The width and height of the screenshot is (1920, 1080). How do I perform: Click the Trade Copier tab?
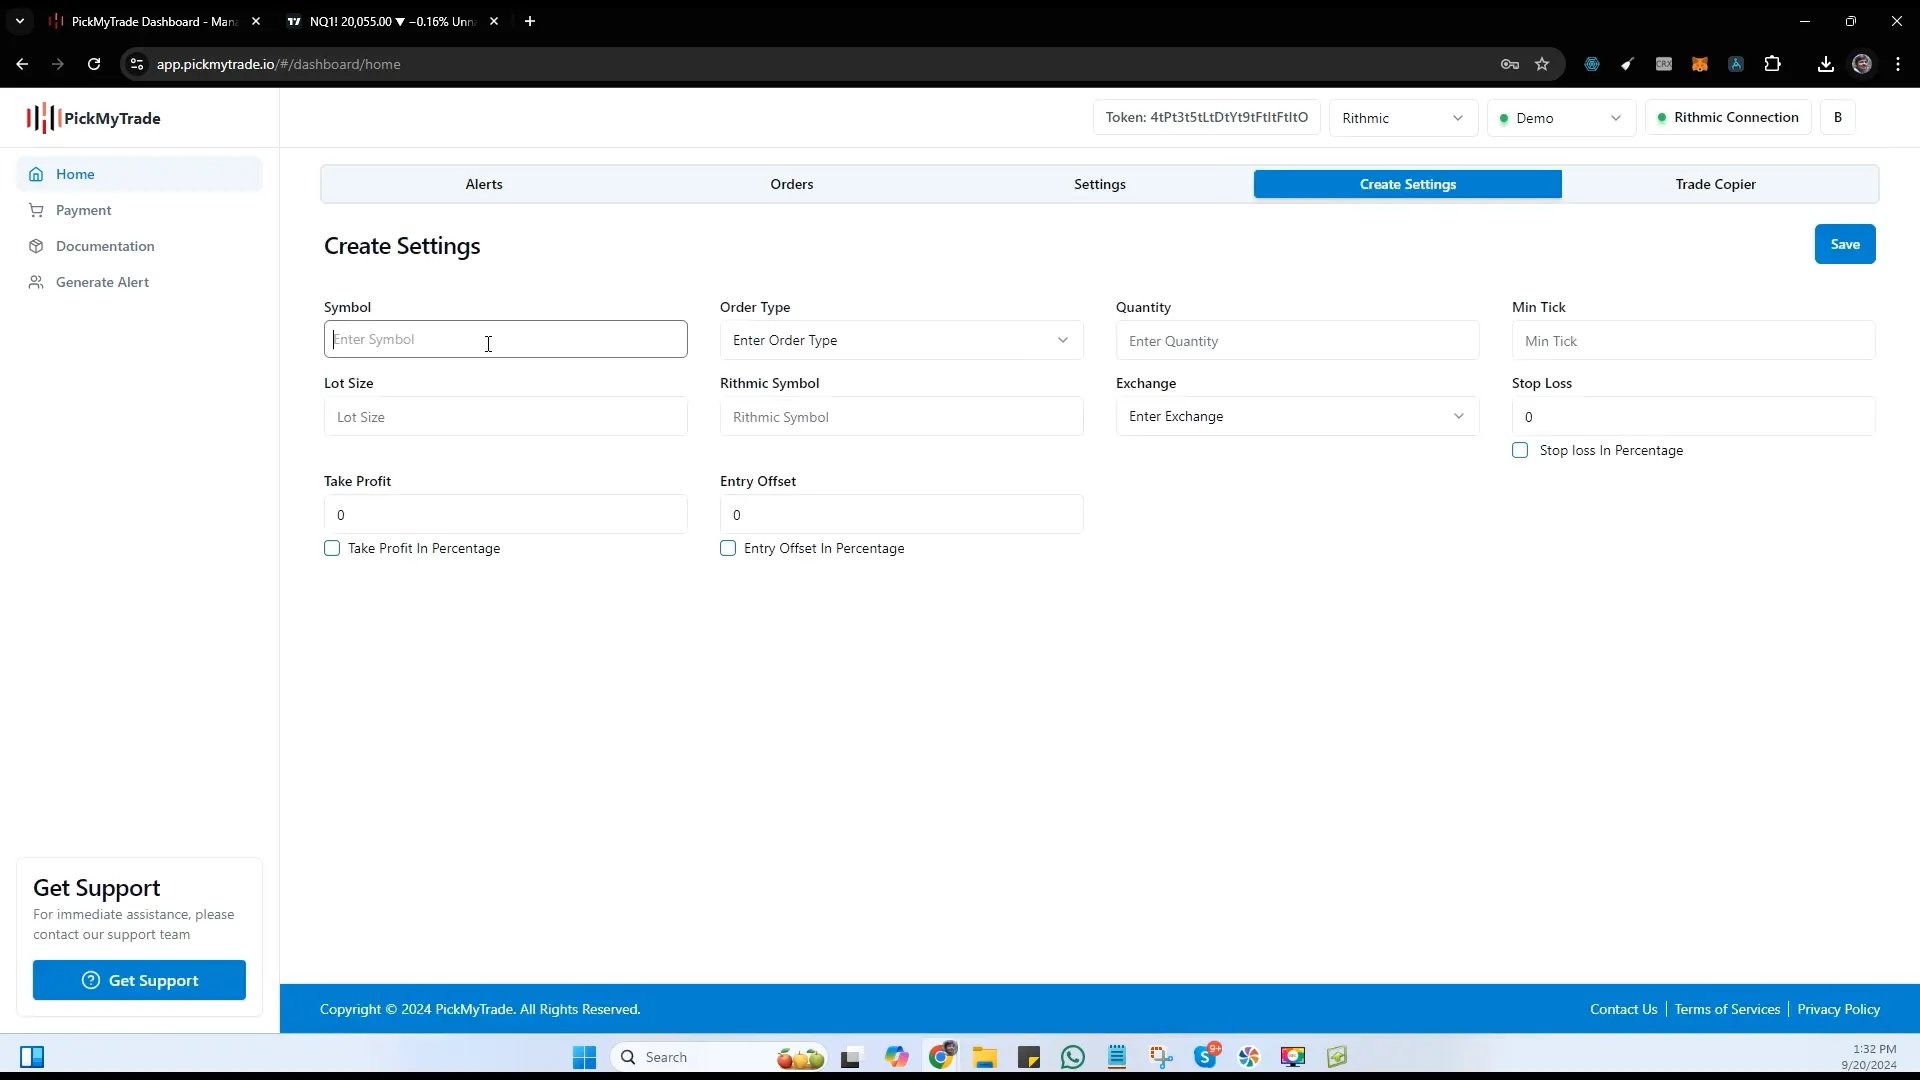coord(1716,183)
